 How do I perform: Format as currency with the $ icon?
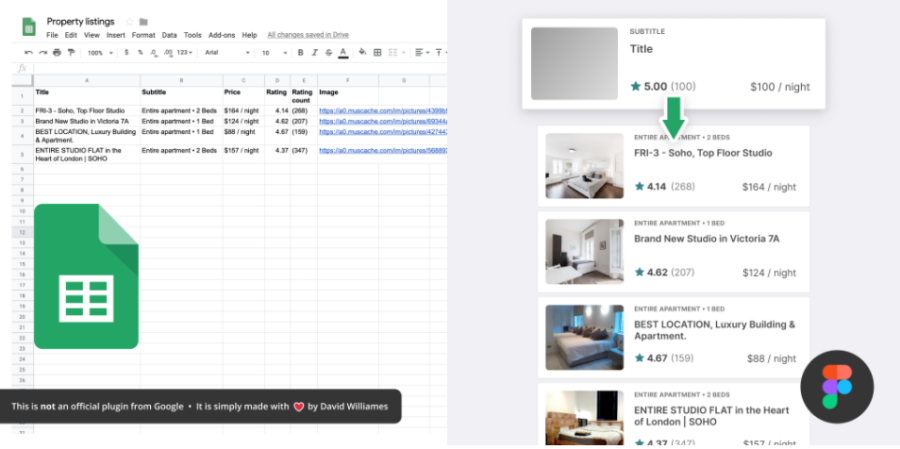coord(126,52)
